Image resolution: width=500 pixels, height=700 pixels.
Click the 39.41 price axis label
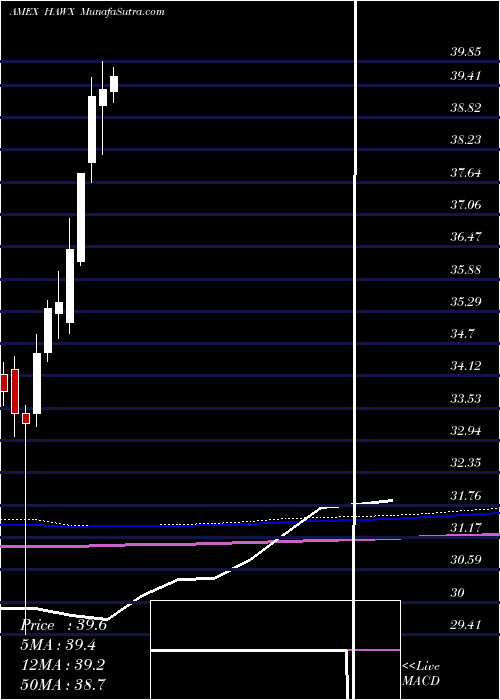pyautogui.click(x=466, y=75)
